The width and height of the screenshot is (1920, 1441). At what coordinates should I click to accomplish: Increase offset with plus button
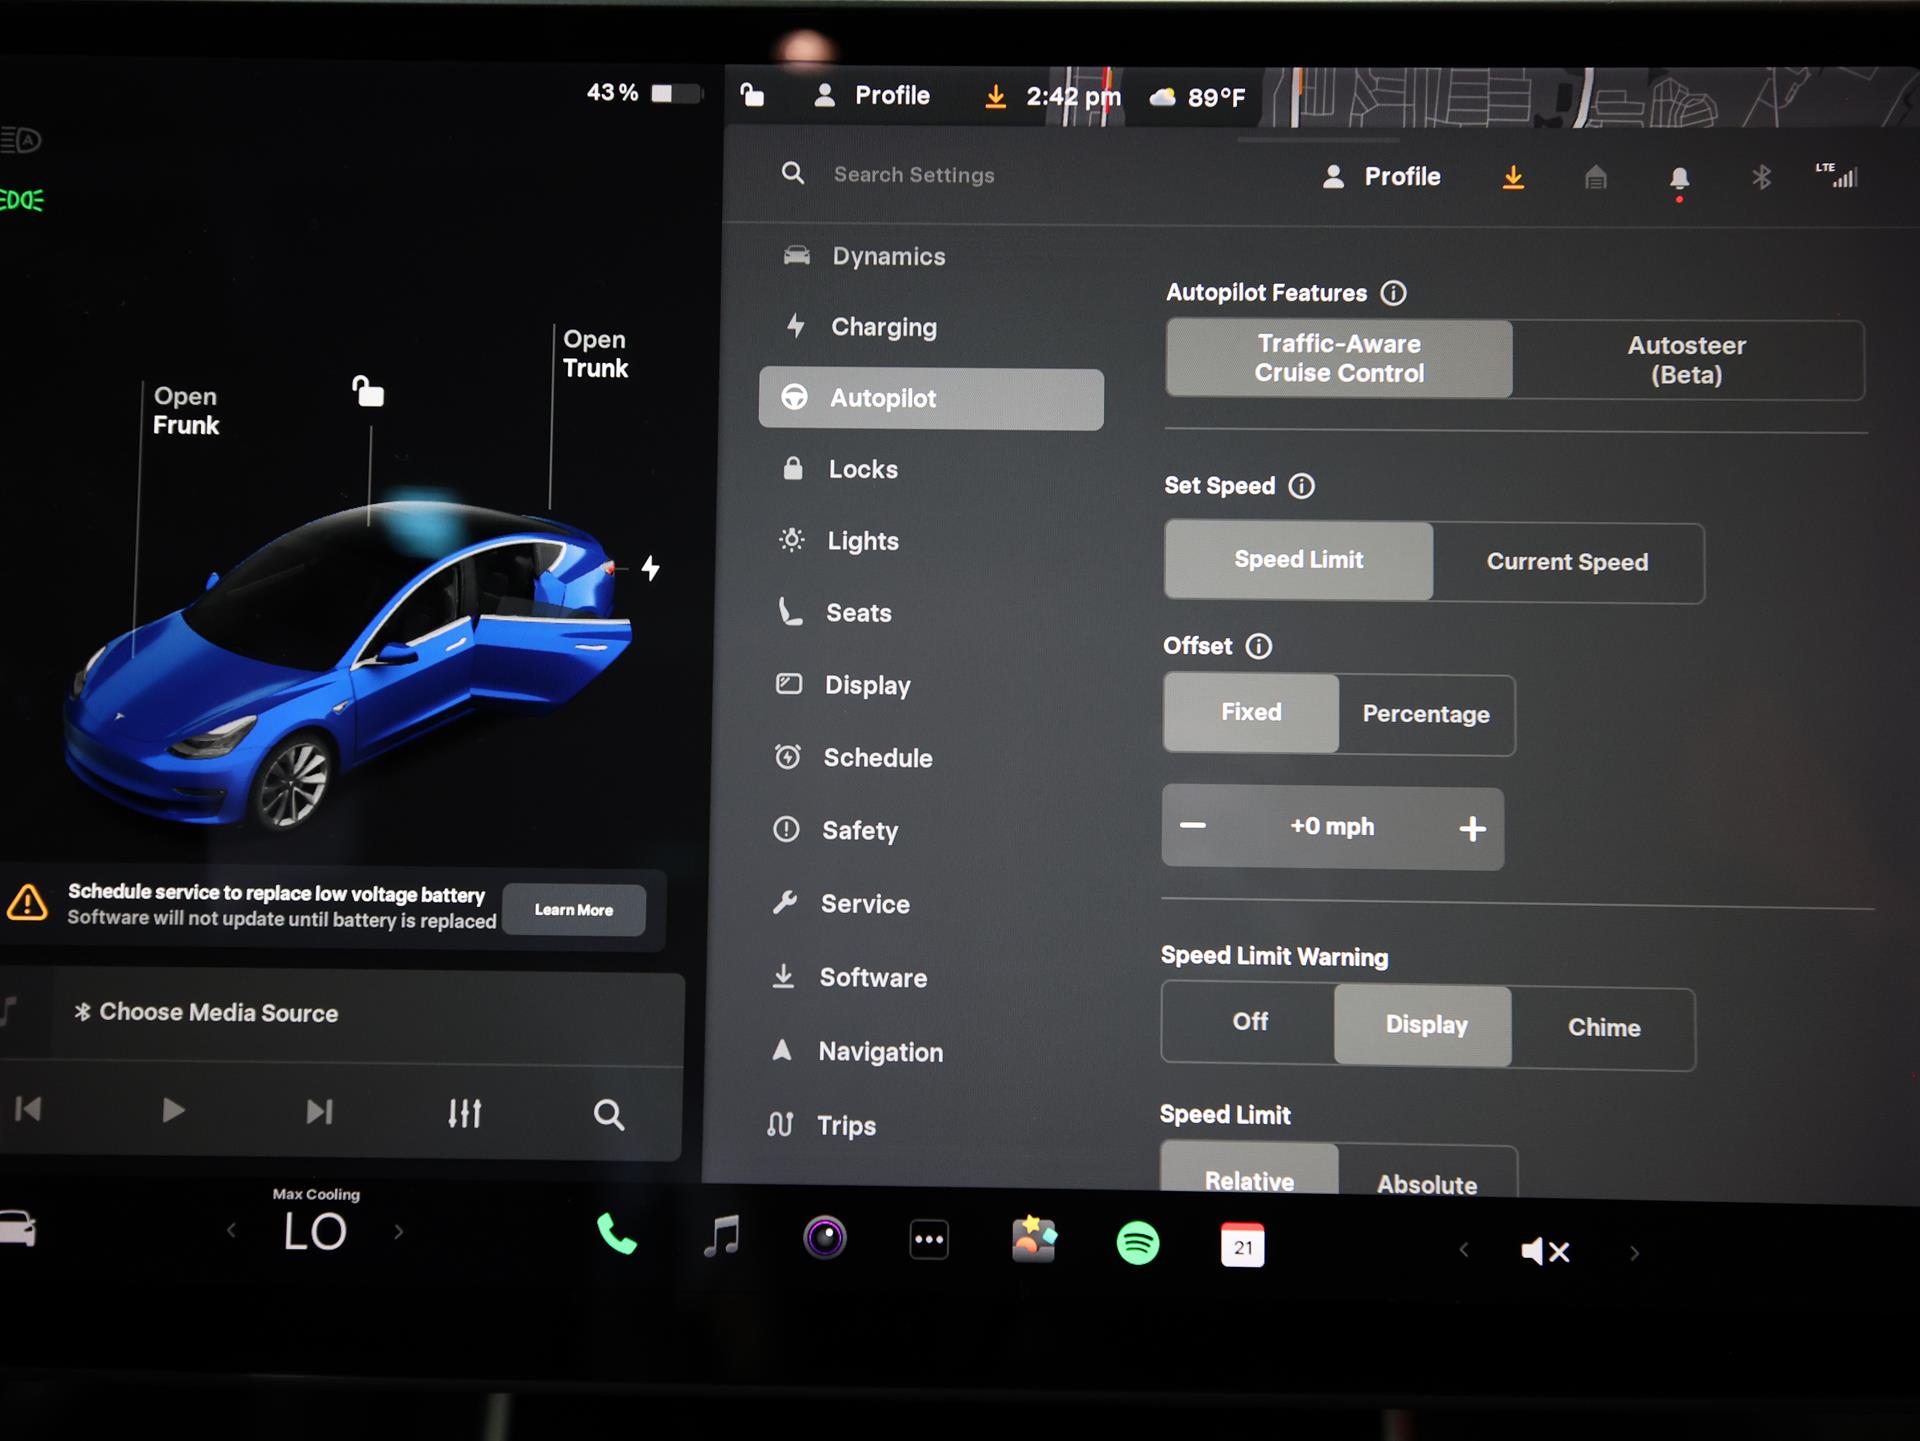pyautogui.click(x=1472, y=829)
